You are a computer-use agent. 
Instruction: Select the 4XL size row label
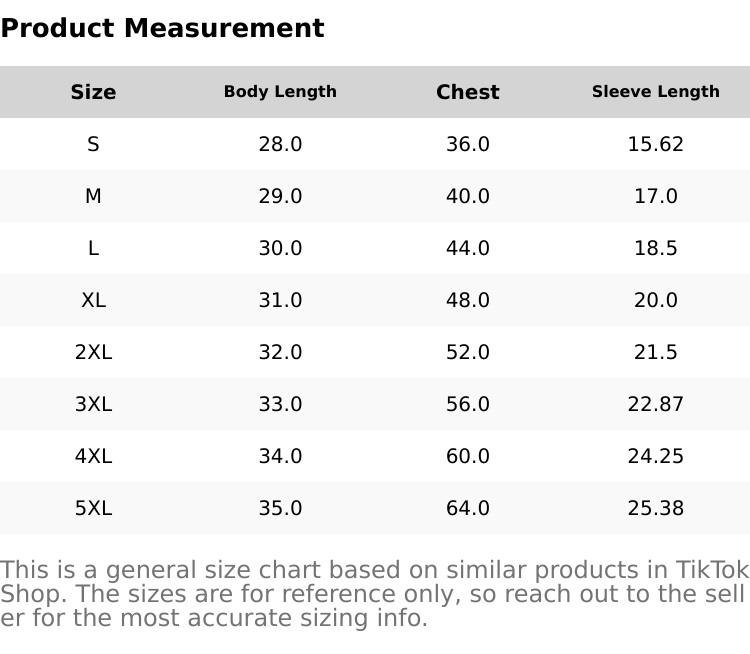pos(93,456)
